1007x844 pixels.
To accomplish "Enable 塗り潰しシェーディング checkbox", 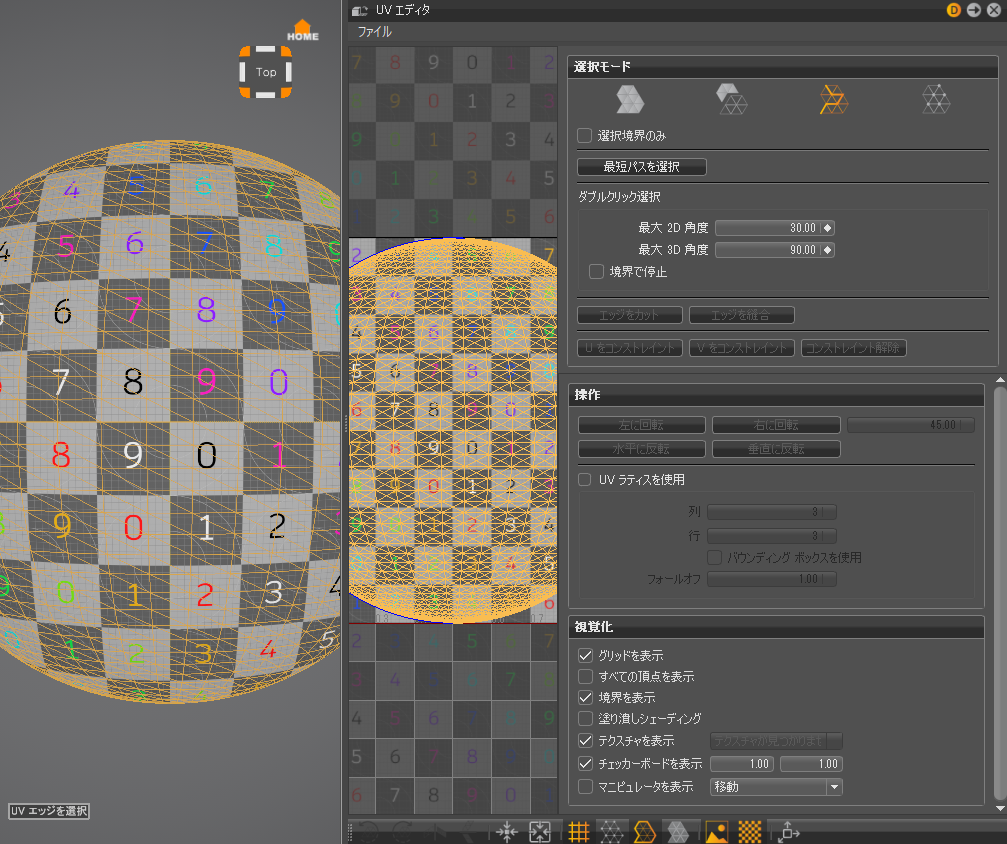I will coord(585,718).
